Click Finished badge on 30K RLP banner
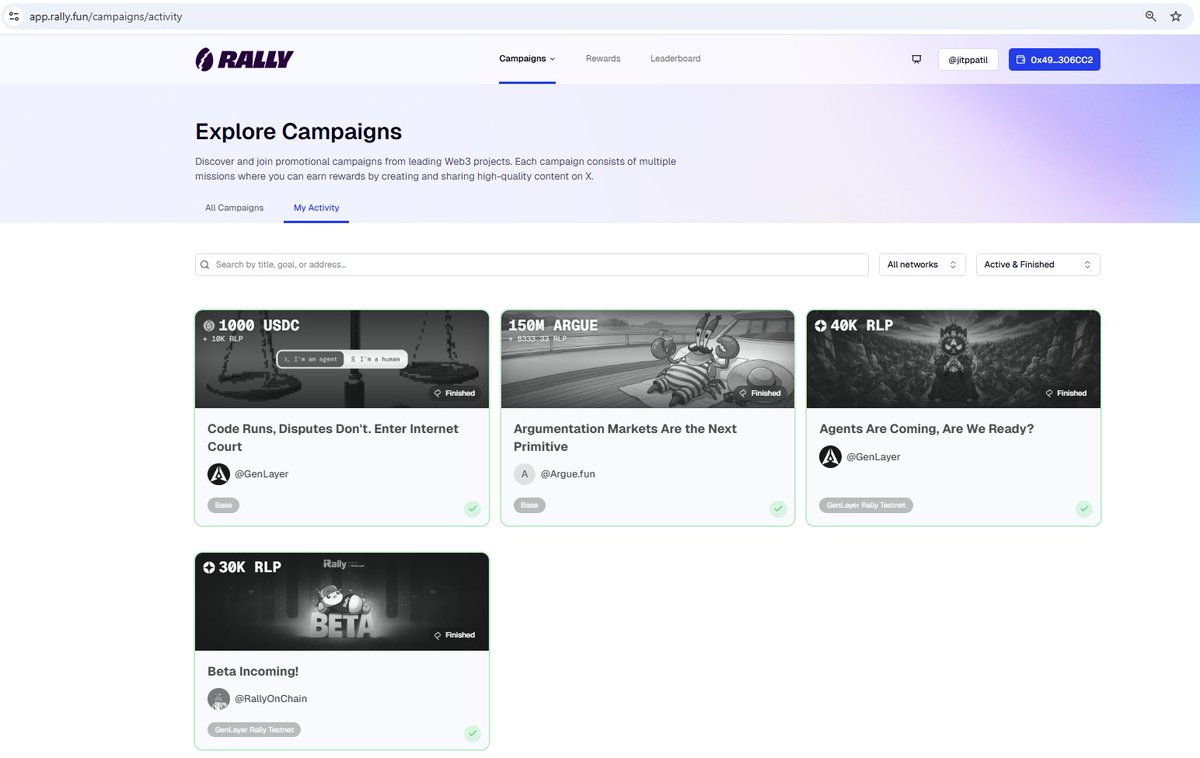 click(454, 635)
